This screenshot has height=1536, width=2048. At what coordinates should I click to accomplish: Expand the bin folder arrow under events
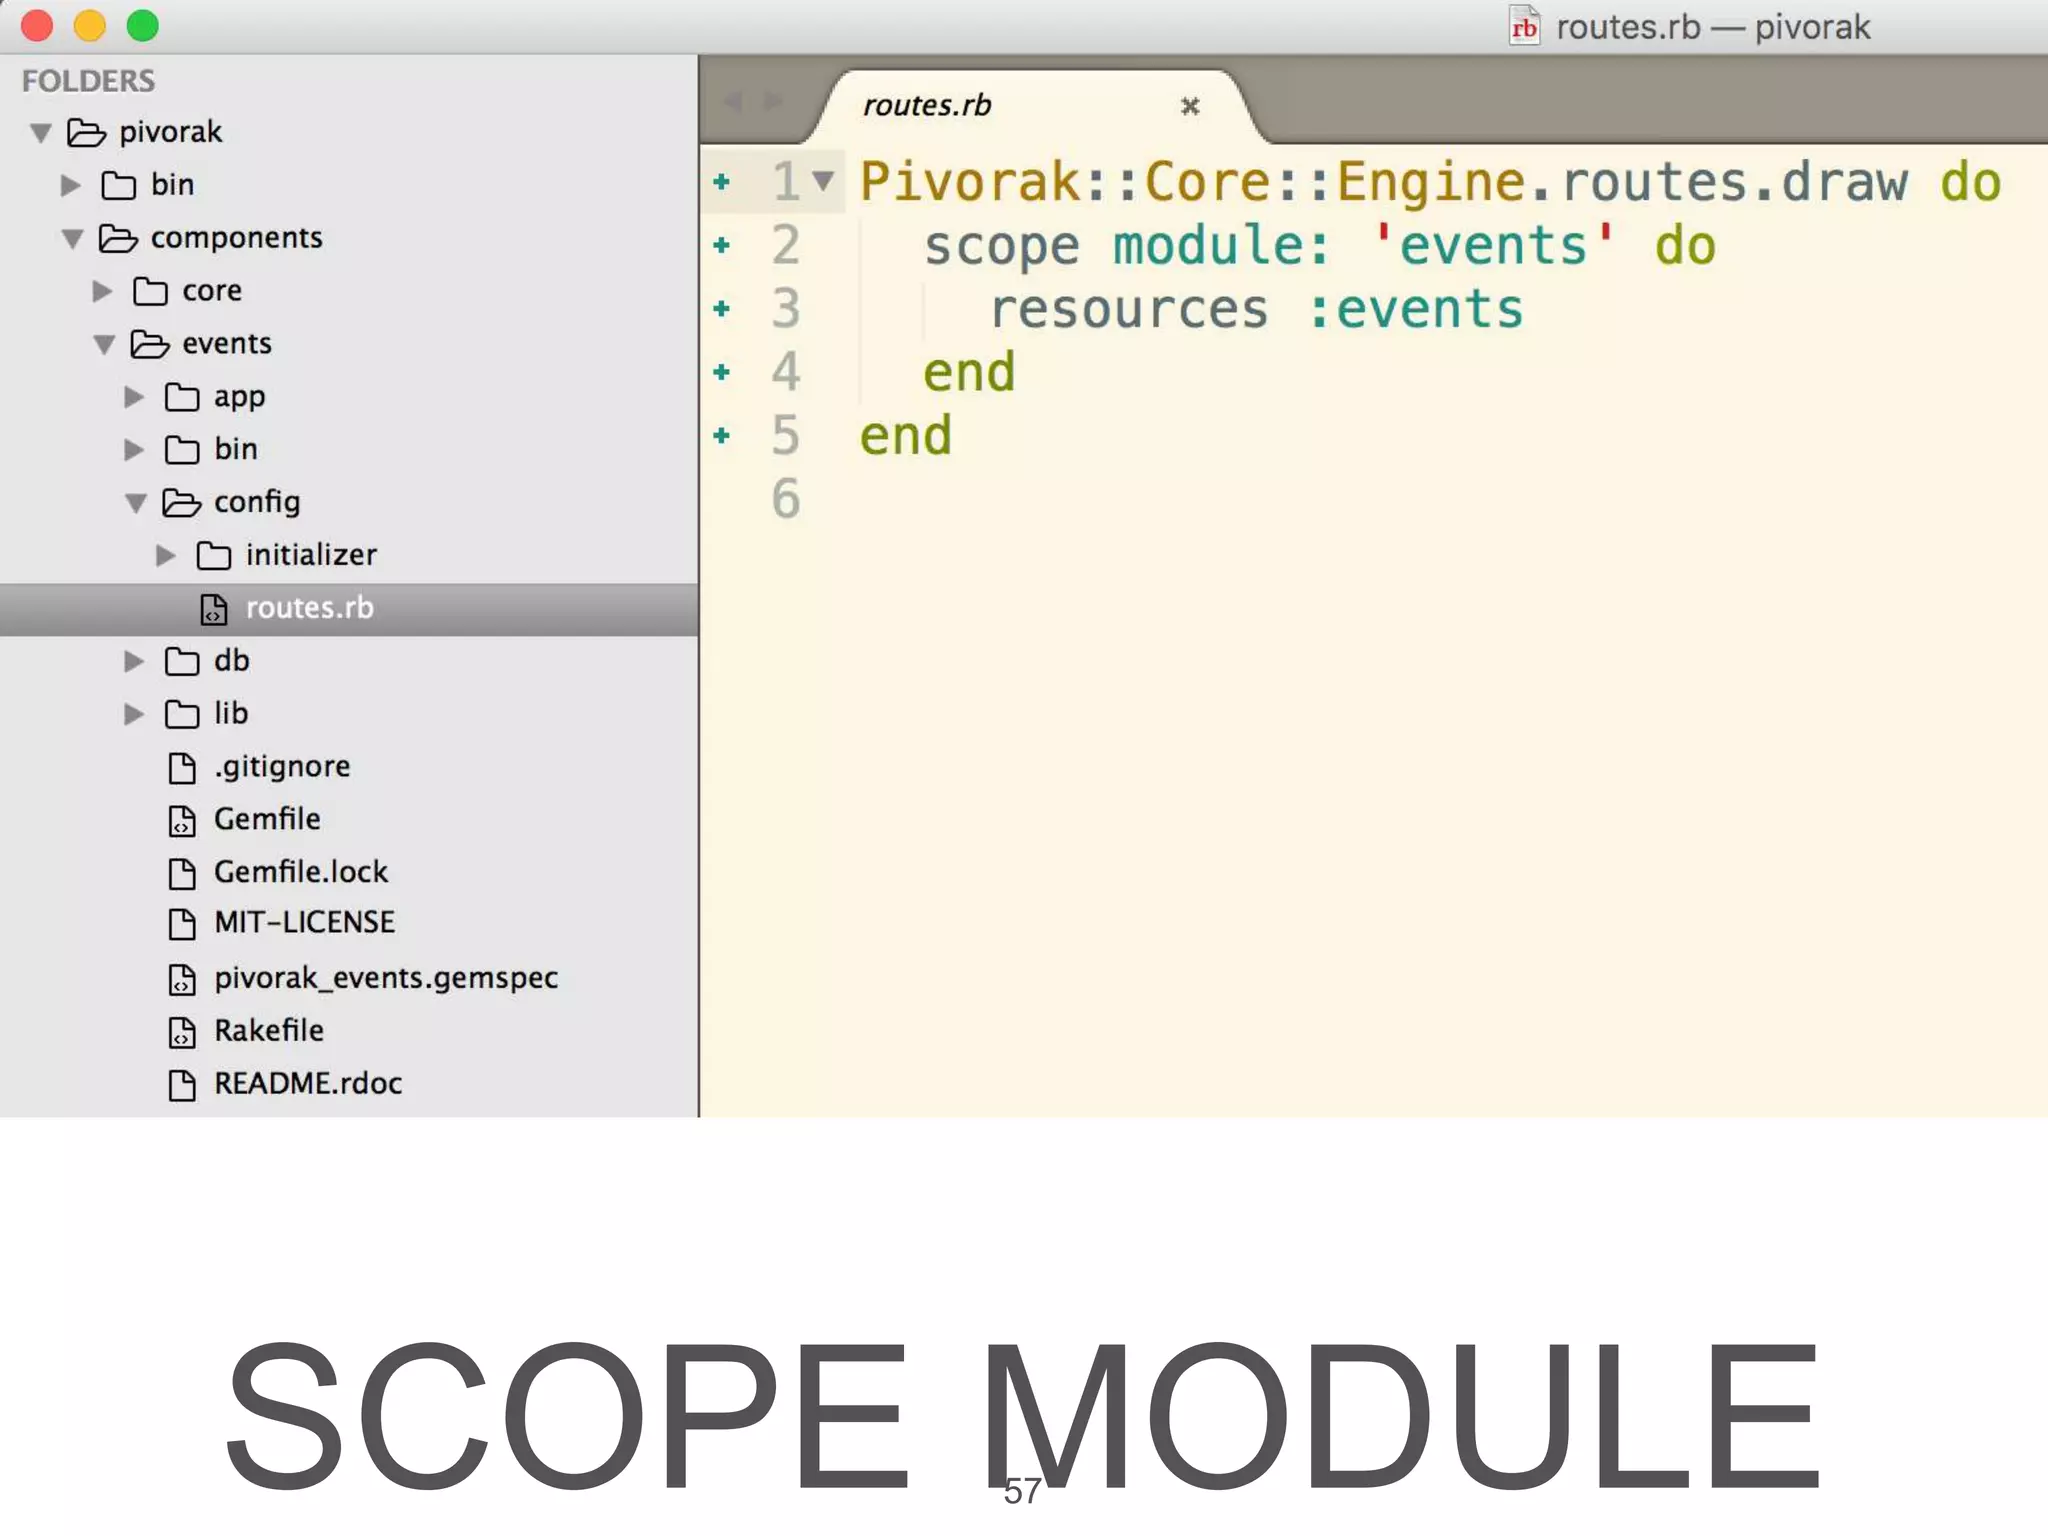click(x=134, y=450)
